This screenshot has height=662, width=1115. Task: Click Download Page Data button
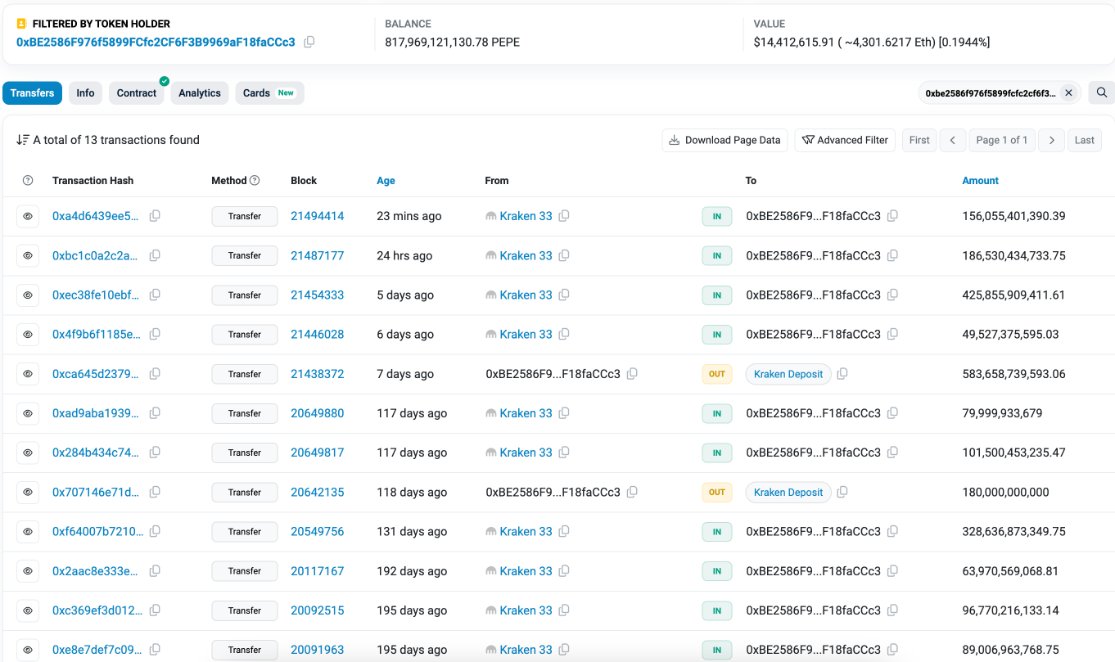(724, 140)
